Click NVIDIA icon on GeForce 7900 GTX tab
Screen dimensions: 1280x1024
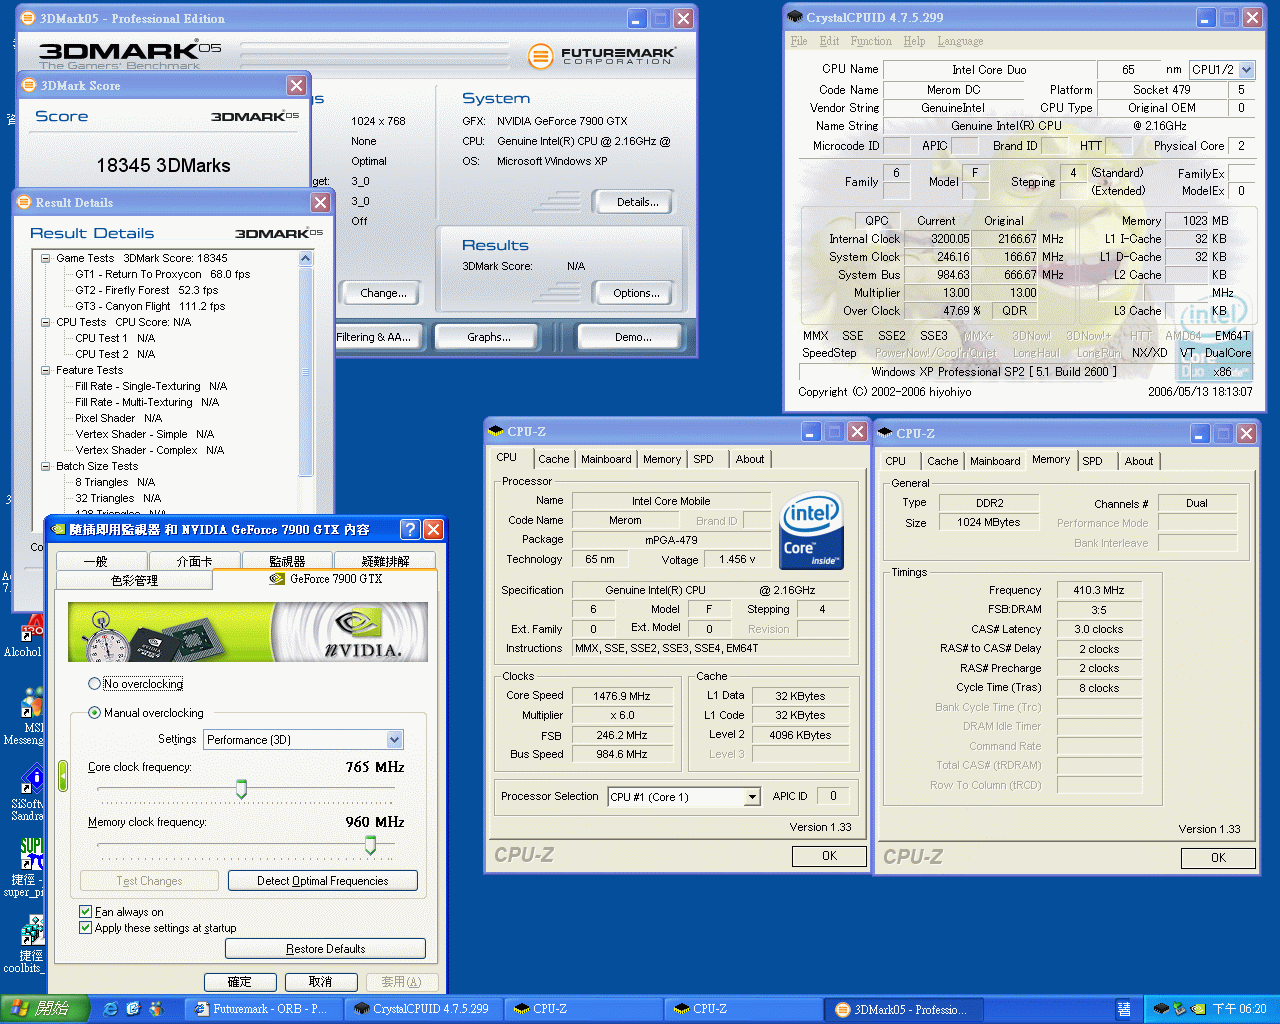277,579
